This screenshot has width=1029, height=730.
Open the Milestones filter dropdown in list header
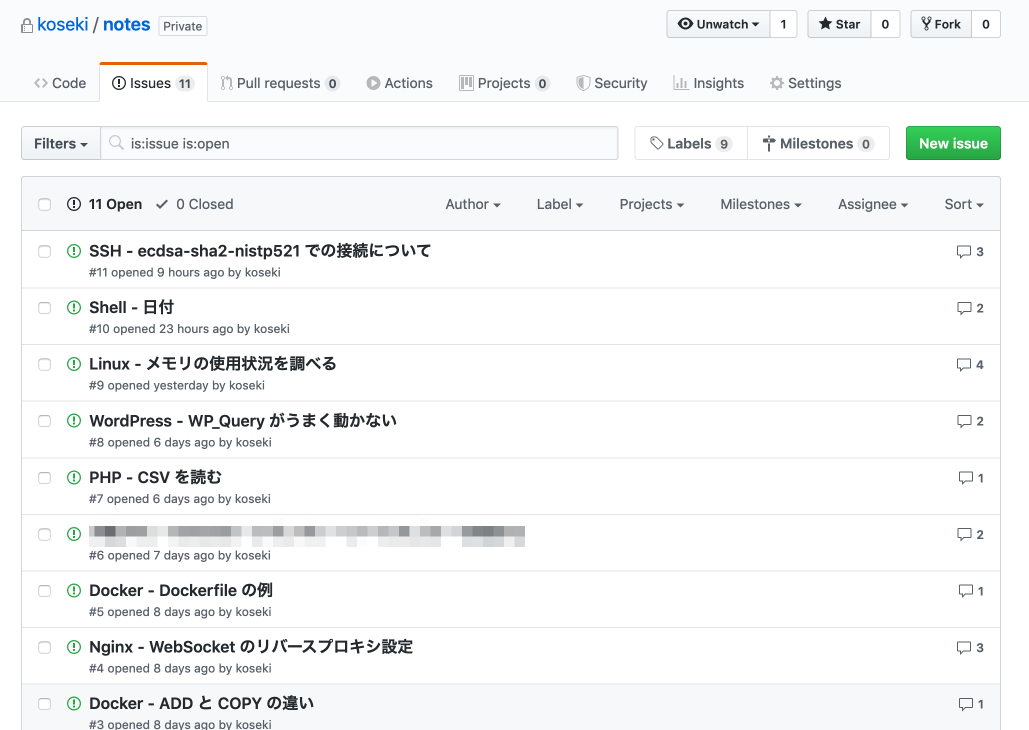coord(761,204)
